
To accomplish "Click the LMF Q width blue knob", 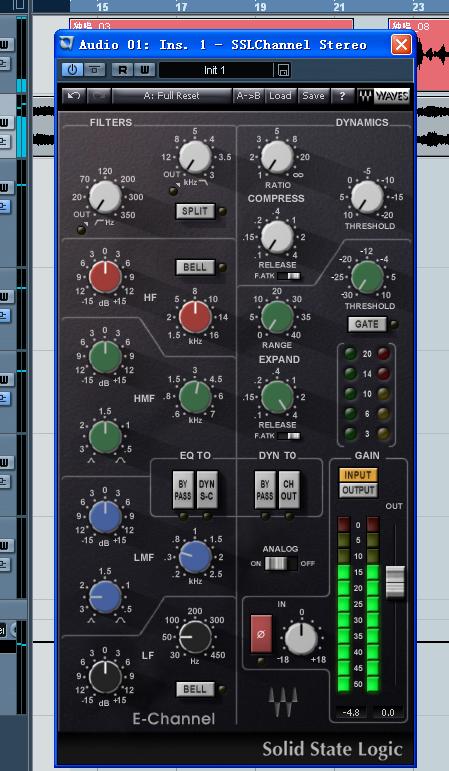I will point(105,596).
